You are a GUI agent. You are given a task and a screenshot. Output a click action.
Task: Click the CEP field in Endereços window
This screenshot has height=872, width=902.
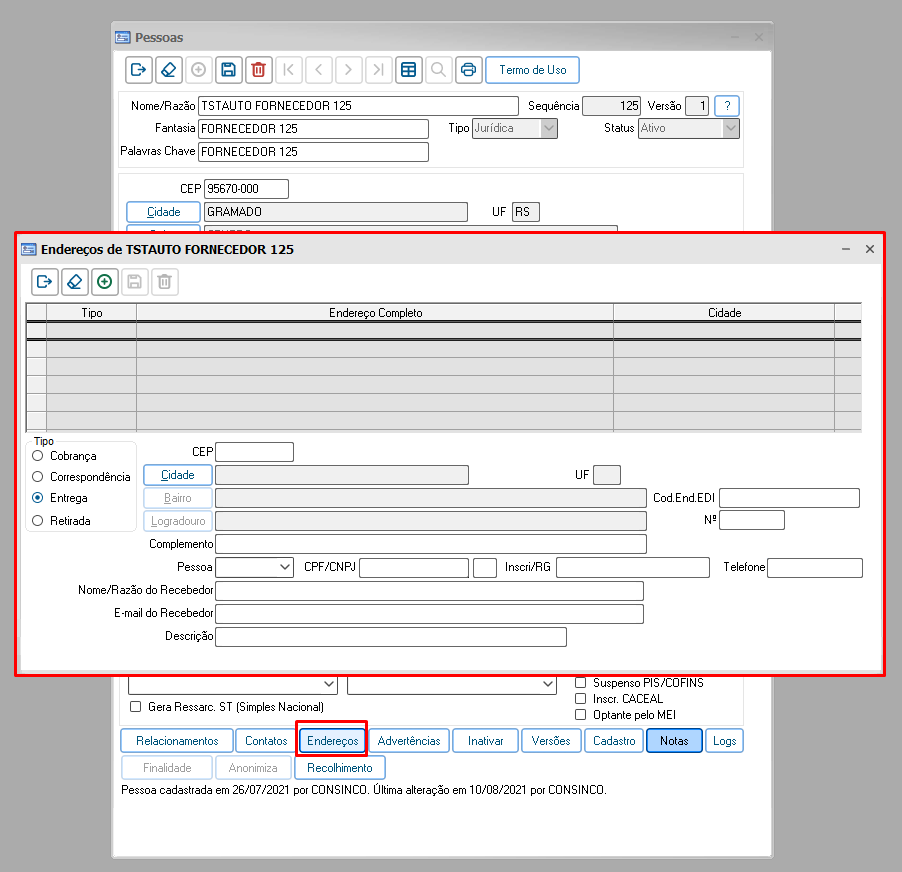point(254,452)
